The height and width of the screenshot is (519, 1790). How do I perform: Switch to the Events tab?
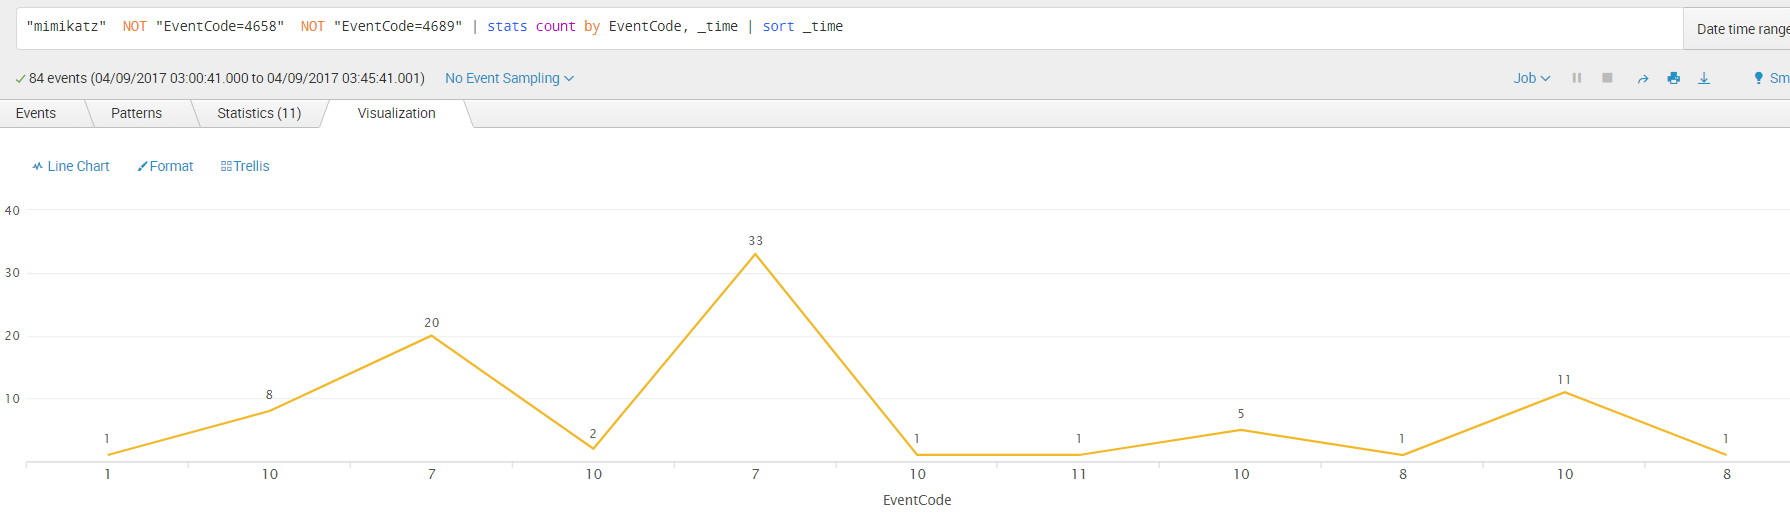pos(36,113)
